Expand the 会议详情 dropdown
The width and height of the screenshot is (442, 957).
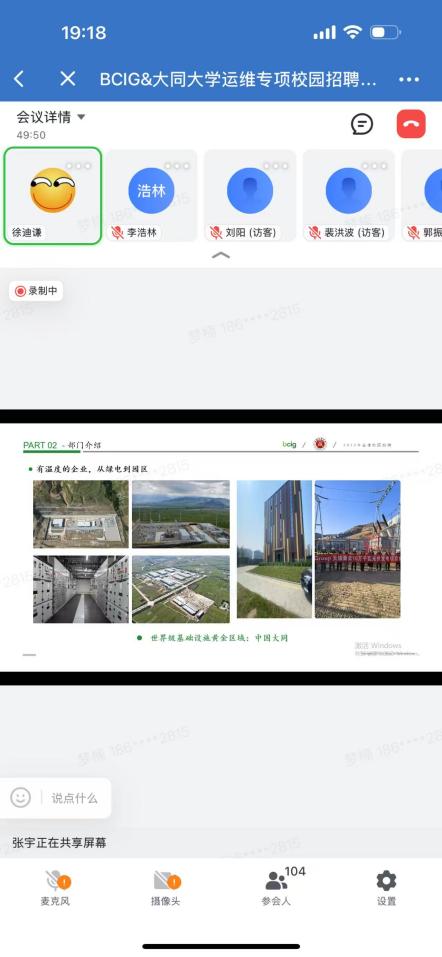coord(51,117)
